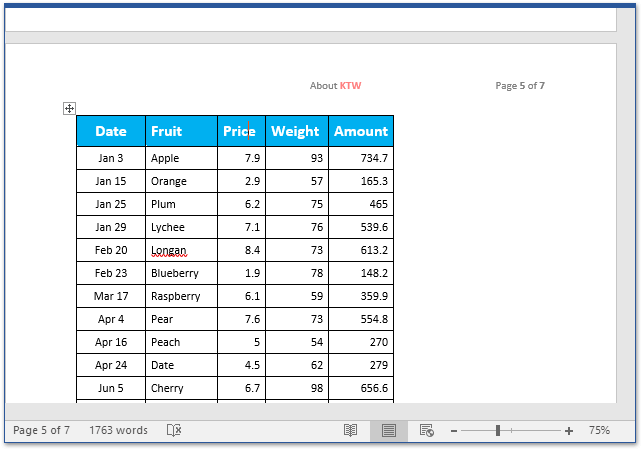Click the Amount column header cell
Screen dimensions: 643x452
(360, 131)
